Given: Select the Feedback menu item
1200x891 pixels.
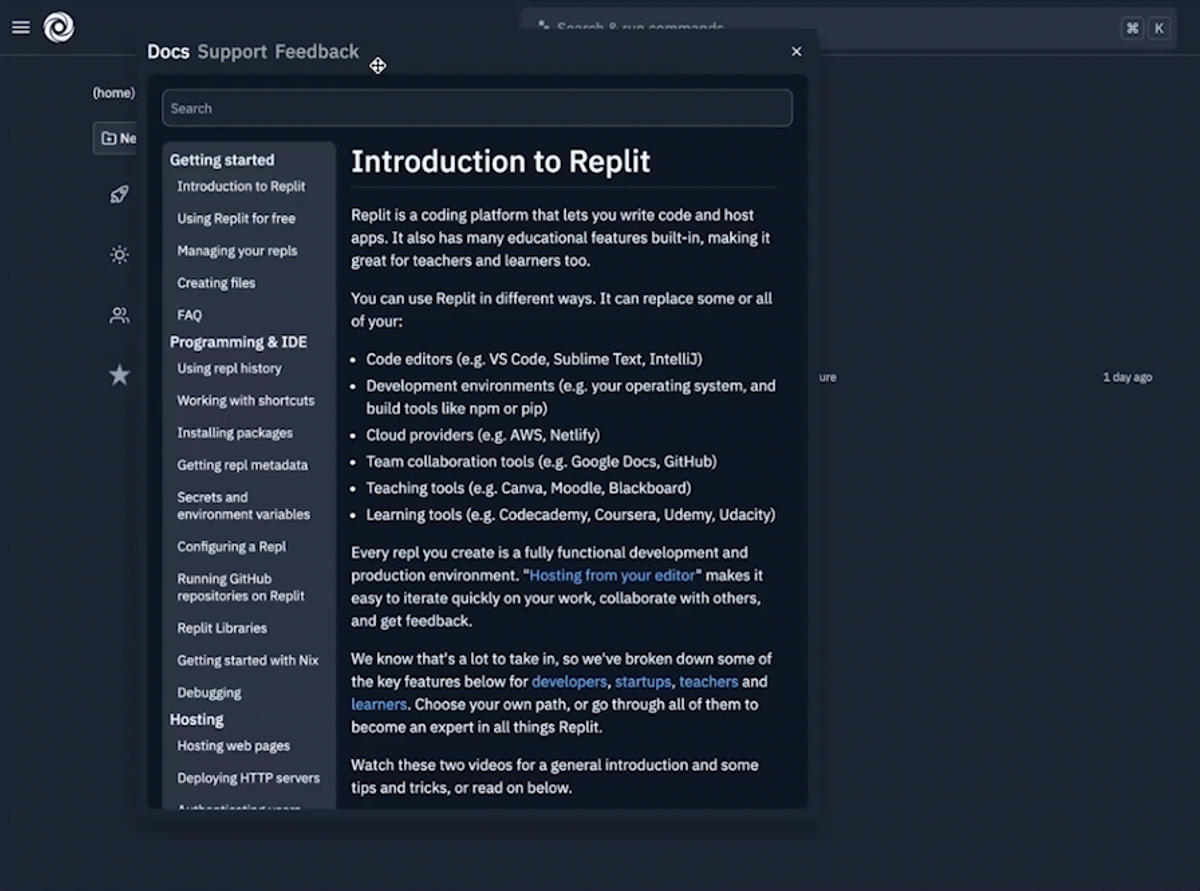Looking at the screenshot, I should click(x=317, y=51).
